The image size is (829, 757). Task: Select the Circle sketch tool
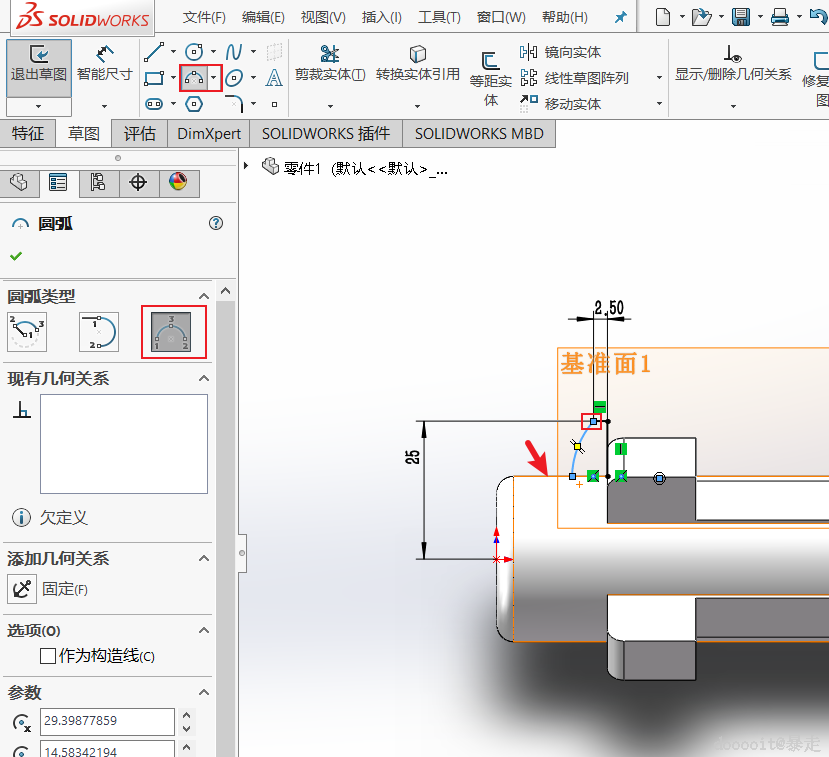pyautogui.click(x=194, y=52)
